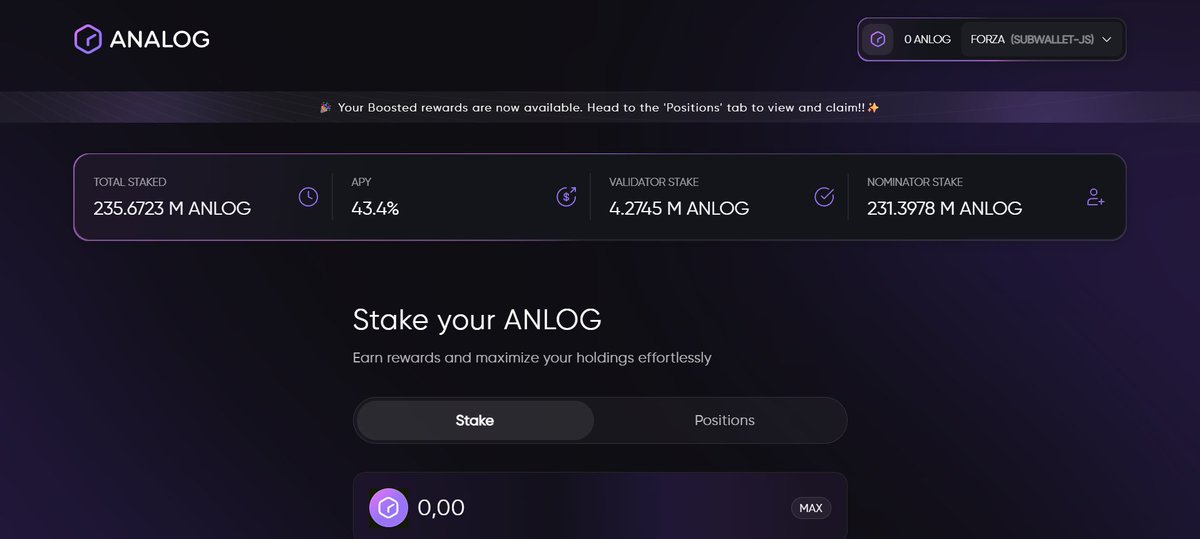This screenshot has width=1200, height=539.
Task: Select the Stake tab
Action: (x=475, y=420)
